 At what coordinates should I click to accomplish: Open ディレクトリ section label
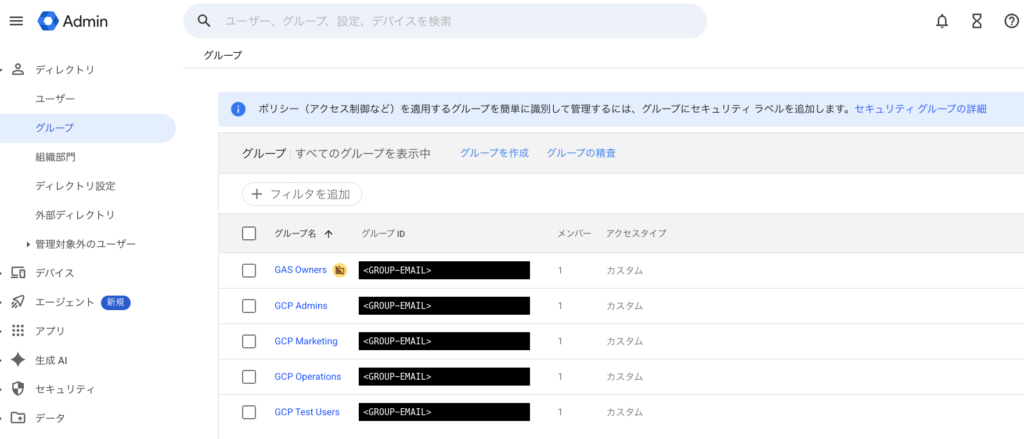pyautogui.click(x=65, y=70)
